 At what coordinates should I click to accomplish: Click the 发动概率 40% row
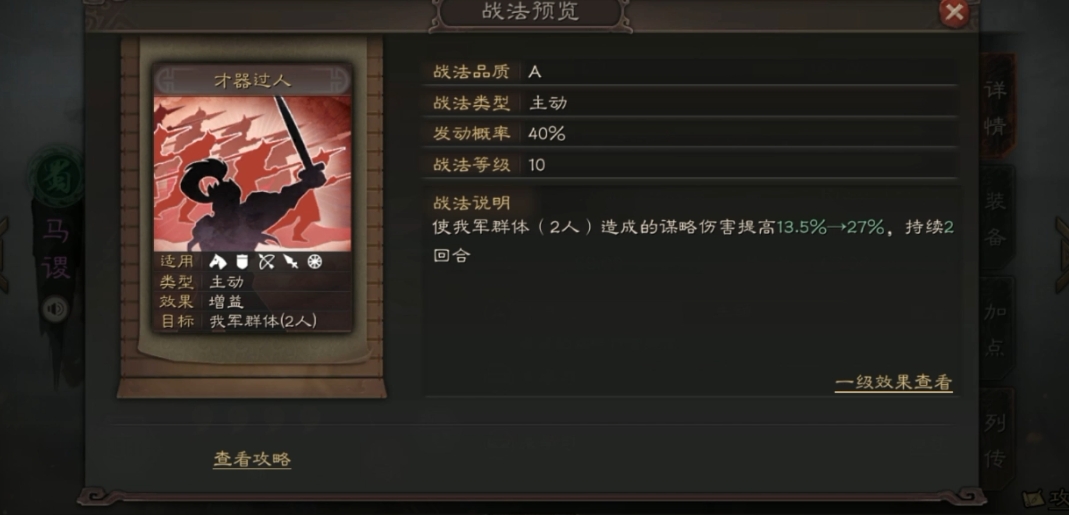(x=689, y=133)
